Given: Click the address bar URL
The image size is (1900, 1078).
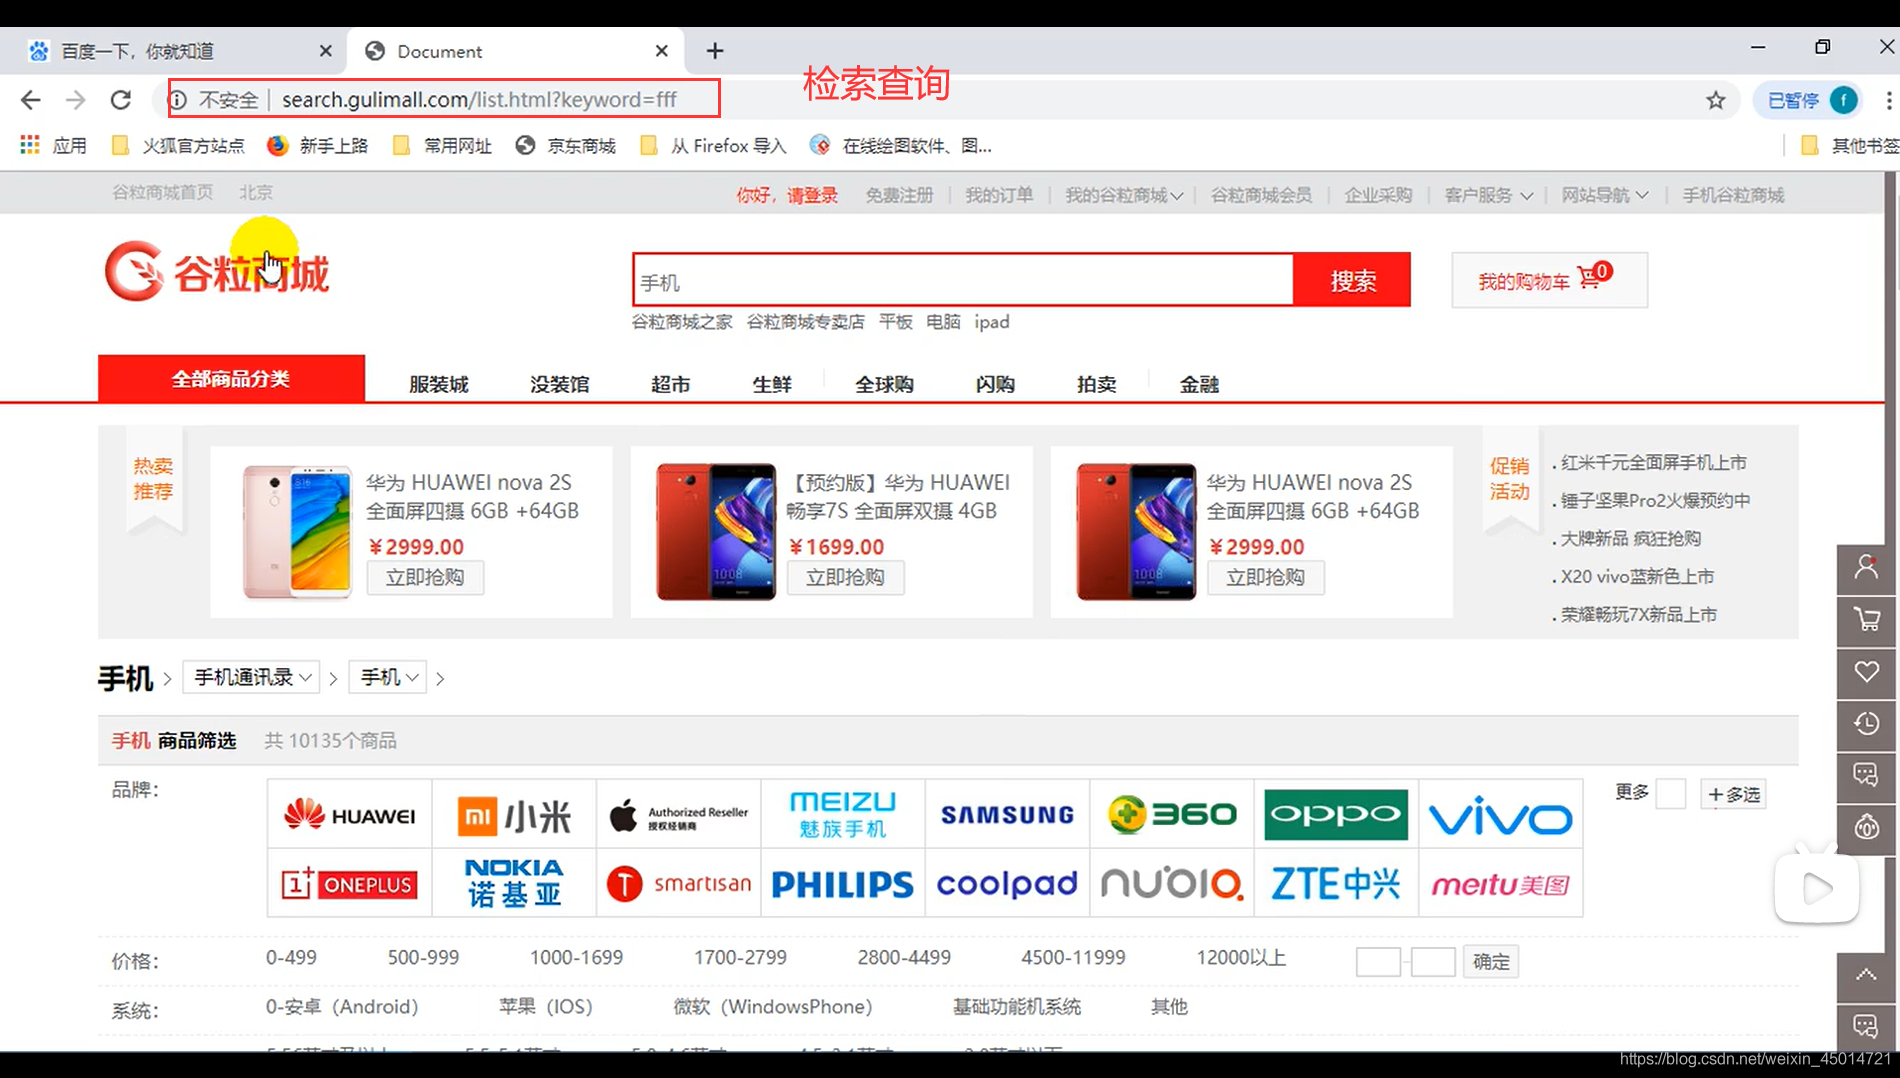Looking at the screenshot, I should 479,100.
